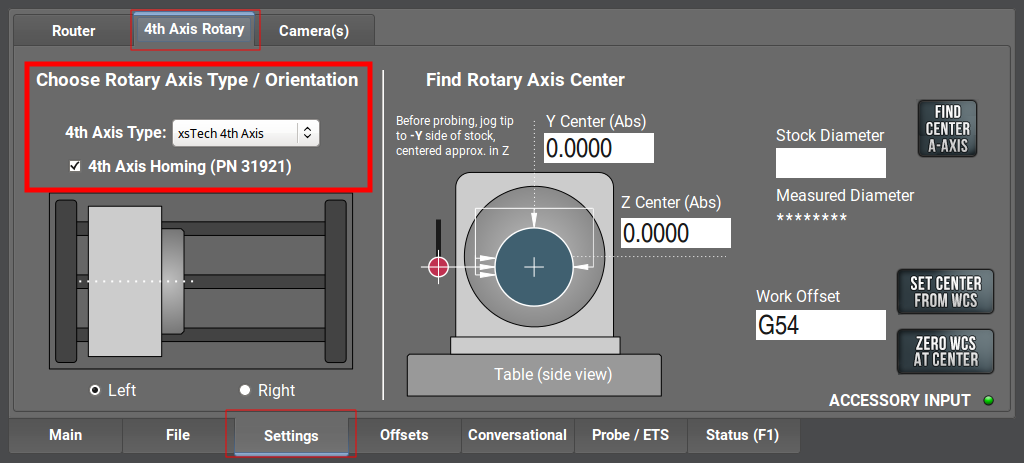Click the stock center crosshair in diagram

tap(535, 267)
